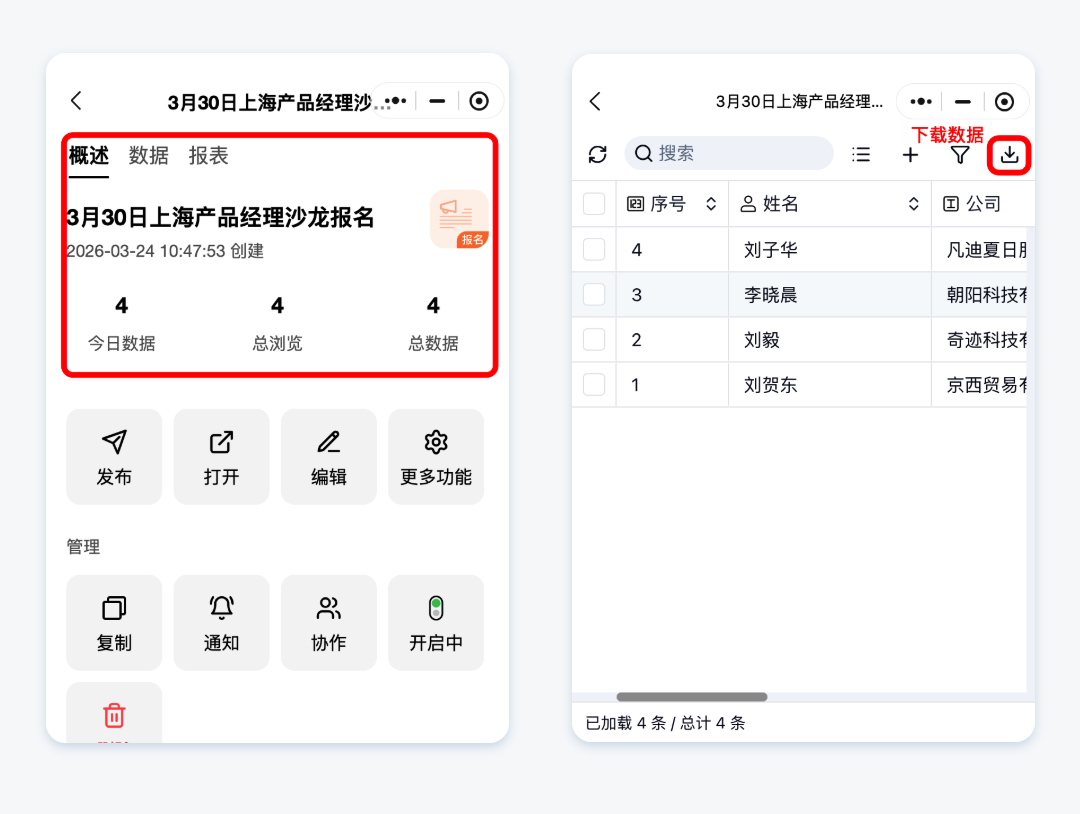Image resolution: width=1080 pixels, height=814 pixels.
Task: Click the 通知 bell button
Action: [x=221, y=622]
